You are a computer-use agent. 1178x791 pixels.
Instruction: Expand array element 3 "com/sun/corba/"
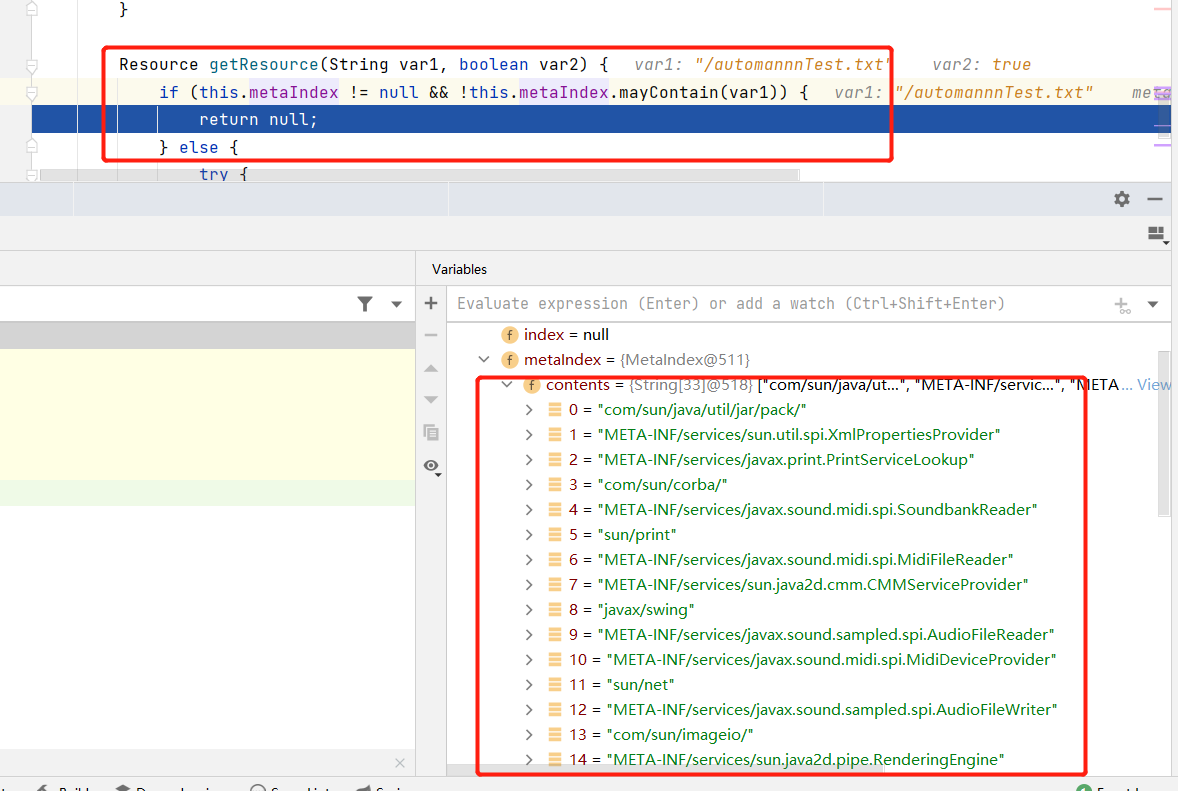click(x=529, y=485)
